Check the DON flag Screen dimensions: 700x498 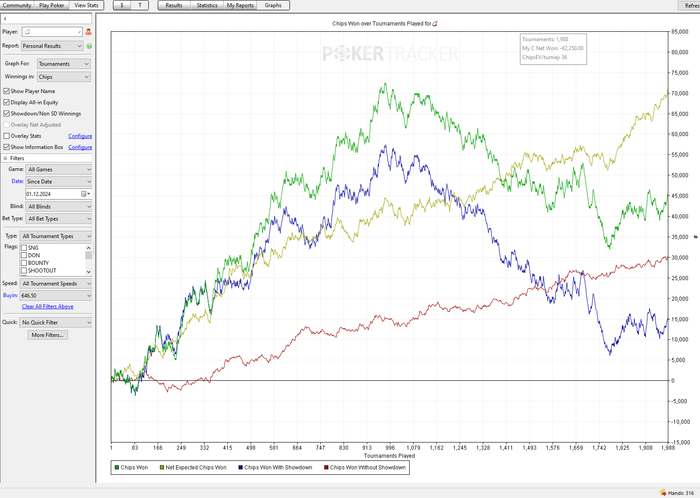click(x=24, y=255)
